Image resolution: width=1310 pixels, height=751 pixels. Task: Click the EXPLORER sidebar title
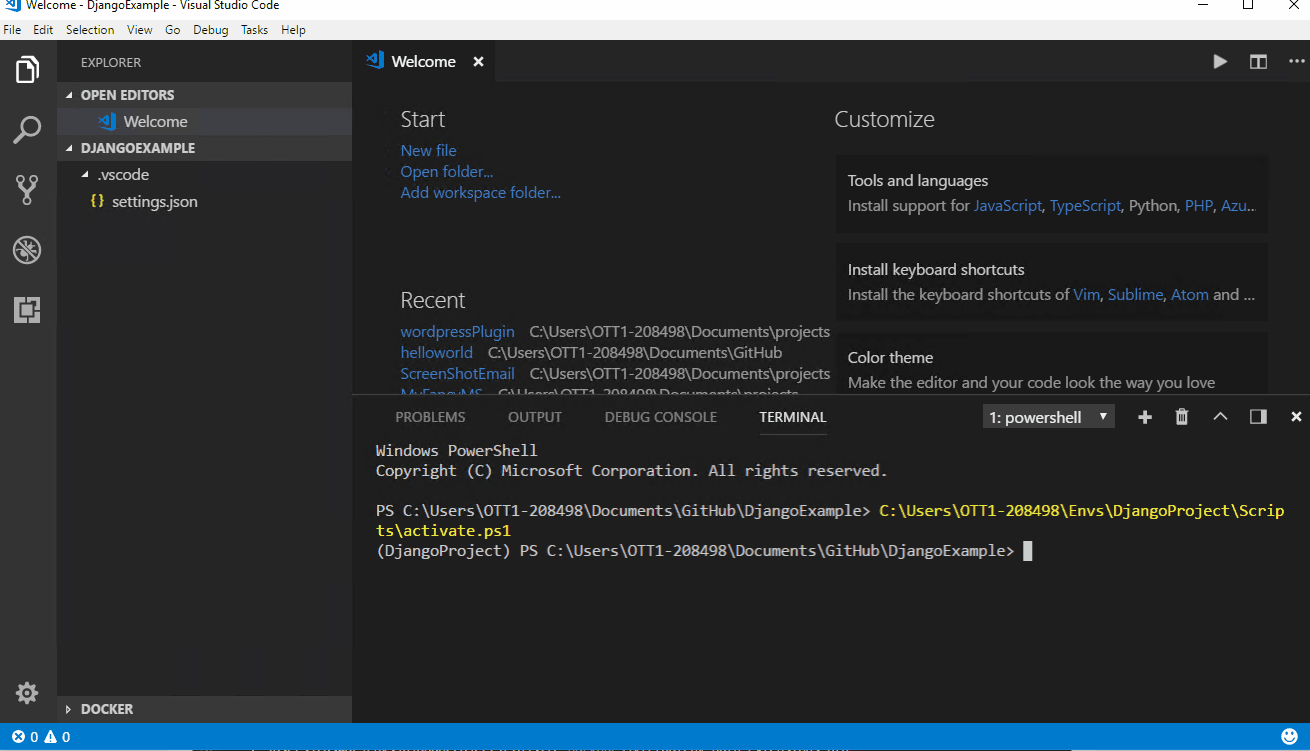pos(111,62)
